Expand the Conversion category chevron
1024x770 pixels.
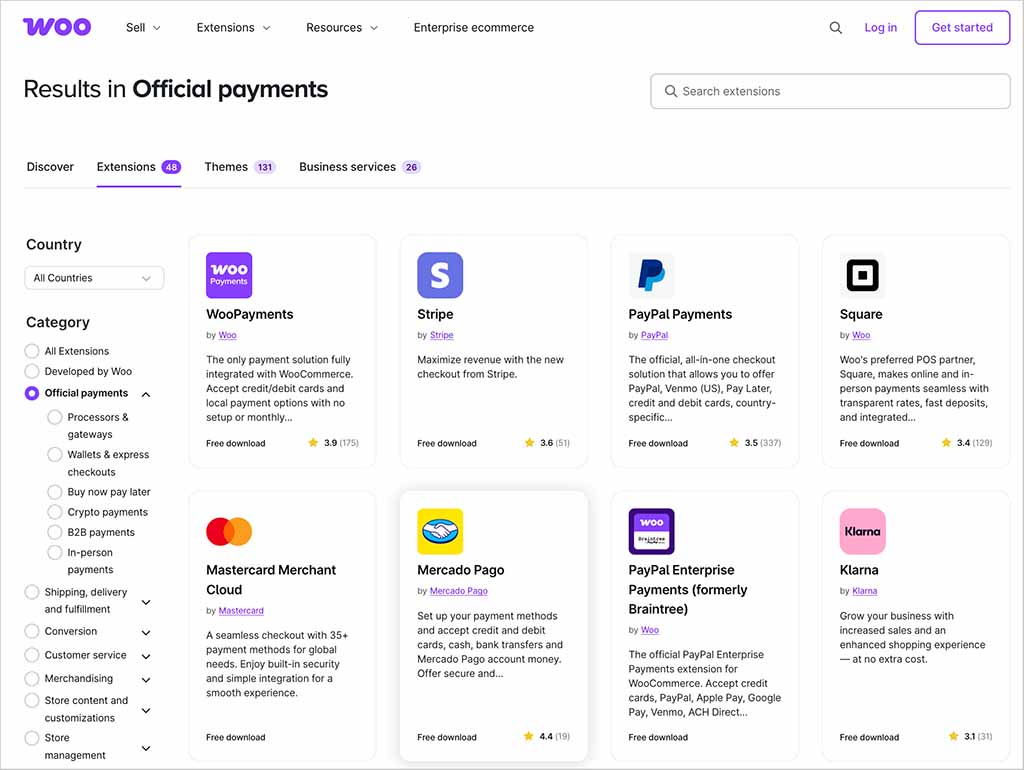(x=146, y=632)
